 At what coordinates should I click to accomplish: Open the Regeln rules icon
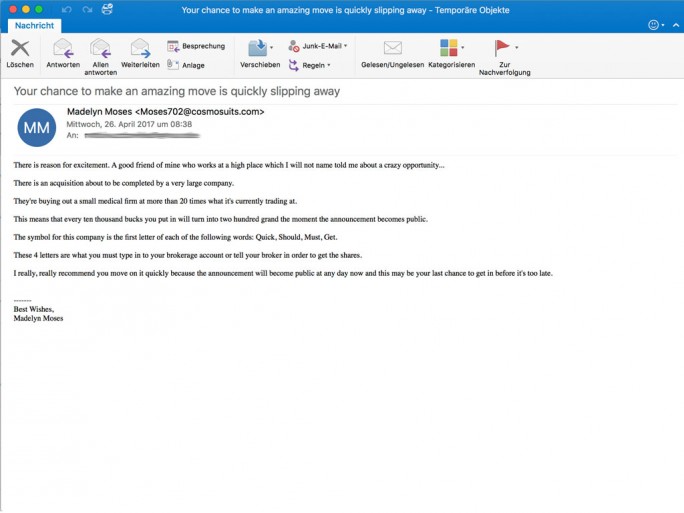[x=294, y=65]
